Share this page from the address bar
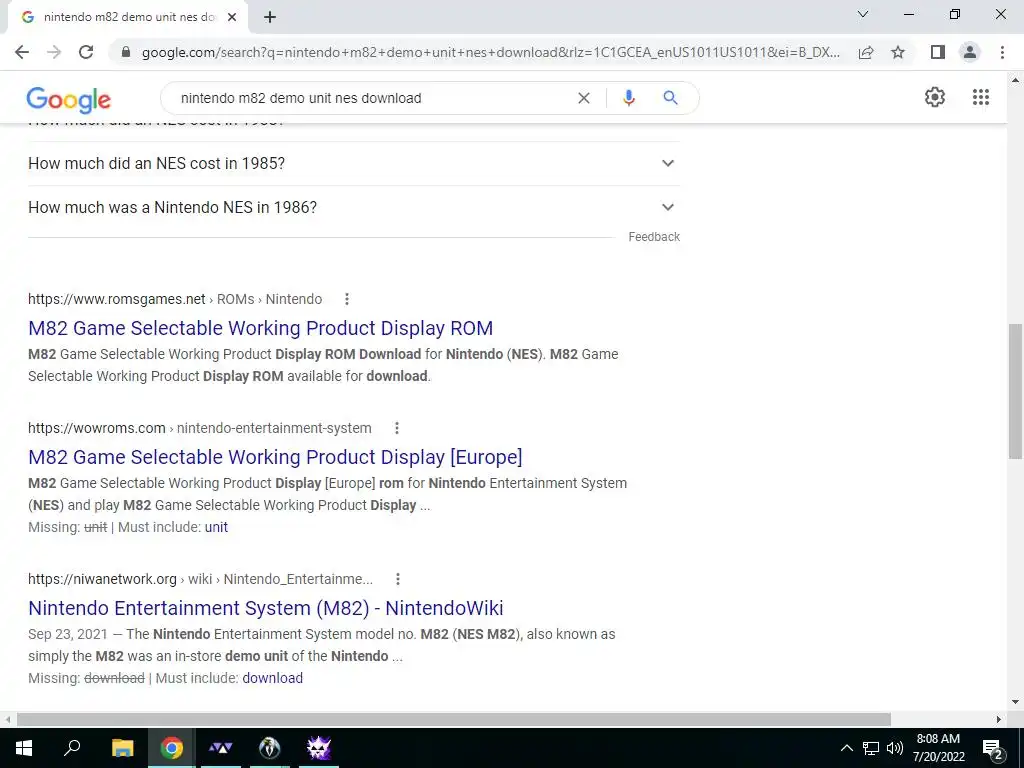1024x768 pixels. click(x=866, y=52)
